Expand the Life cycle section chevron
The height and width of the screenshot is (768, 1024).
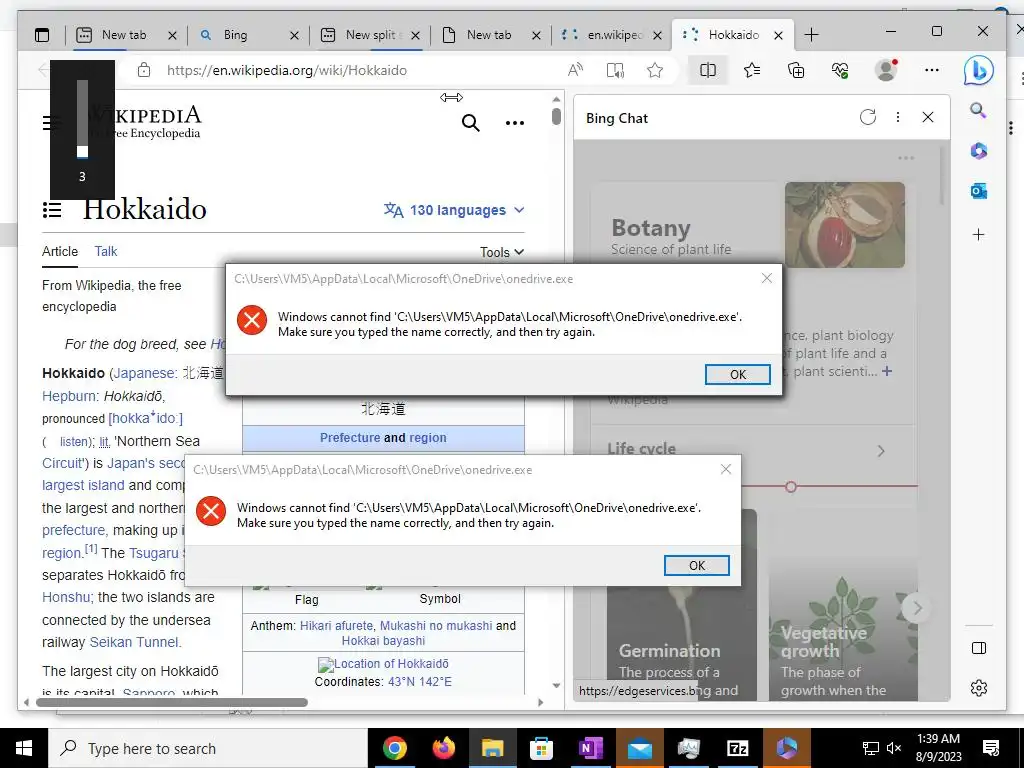point(881,451)
